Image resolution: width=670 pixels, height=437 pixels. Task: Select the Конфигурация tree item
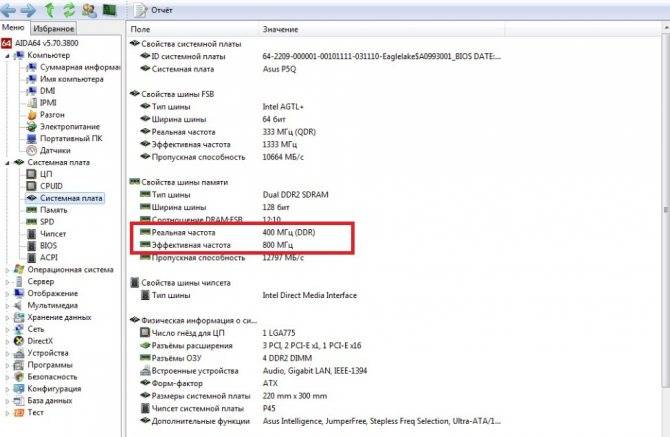coord(54,389)
